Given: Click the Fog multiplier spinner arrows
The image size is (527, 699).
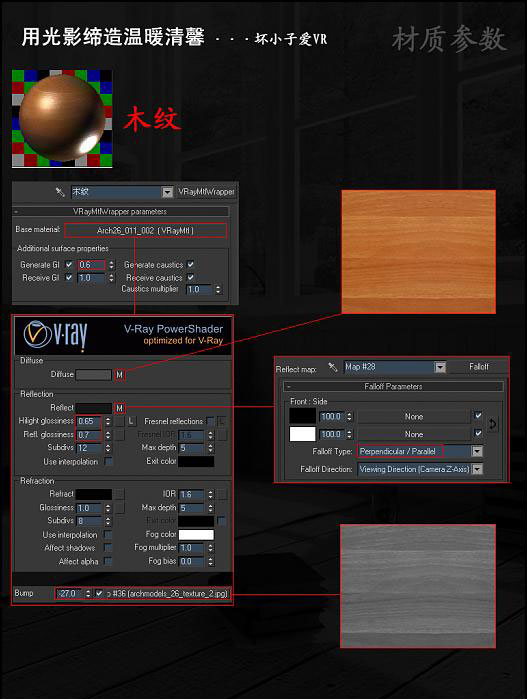Looking at the screenshot, I should pyautogui.click(x=210, y=548).
